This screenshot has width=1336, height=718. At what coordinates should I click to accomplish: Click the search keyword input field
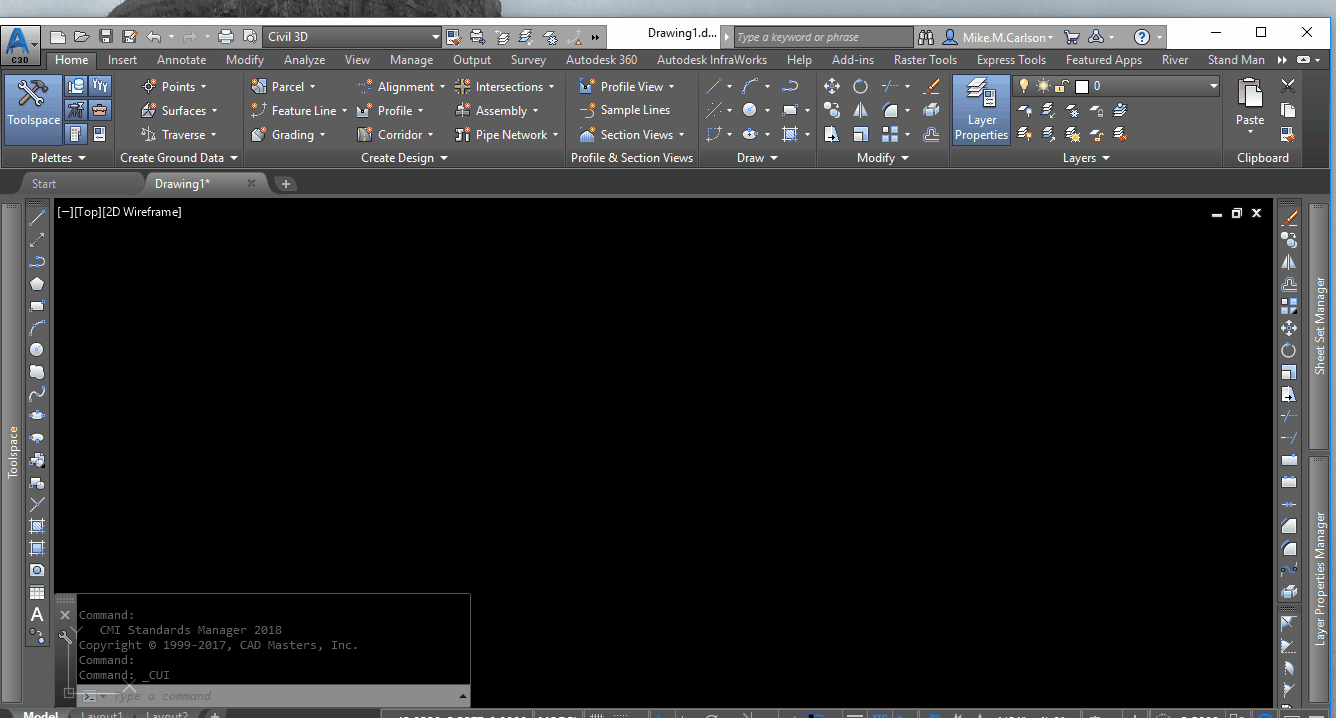824,37
